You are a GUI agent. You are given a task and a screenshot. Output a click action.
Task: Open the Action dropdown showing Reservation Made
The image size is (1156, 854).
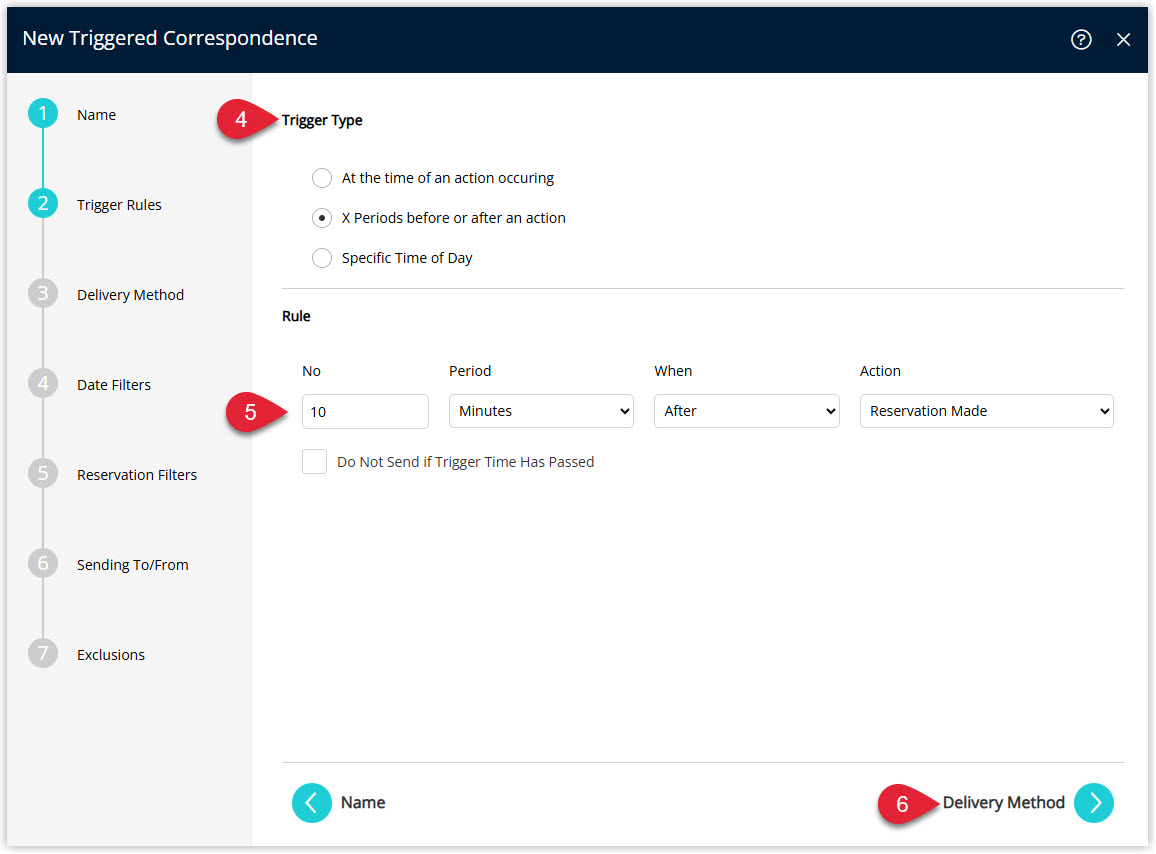(986, 411)
